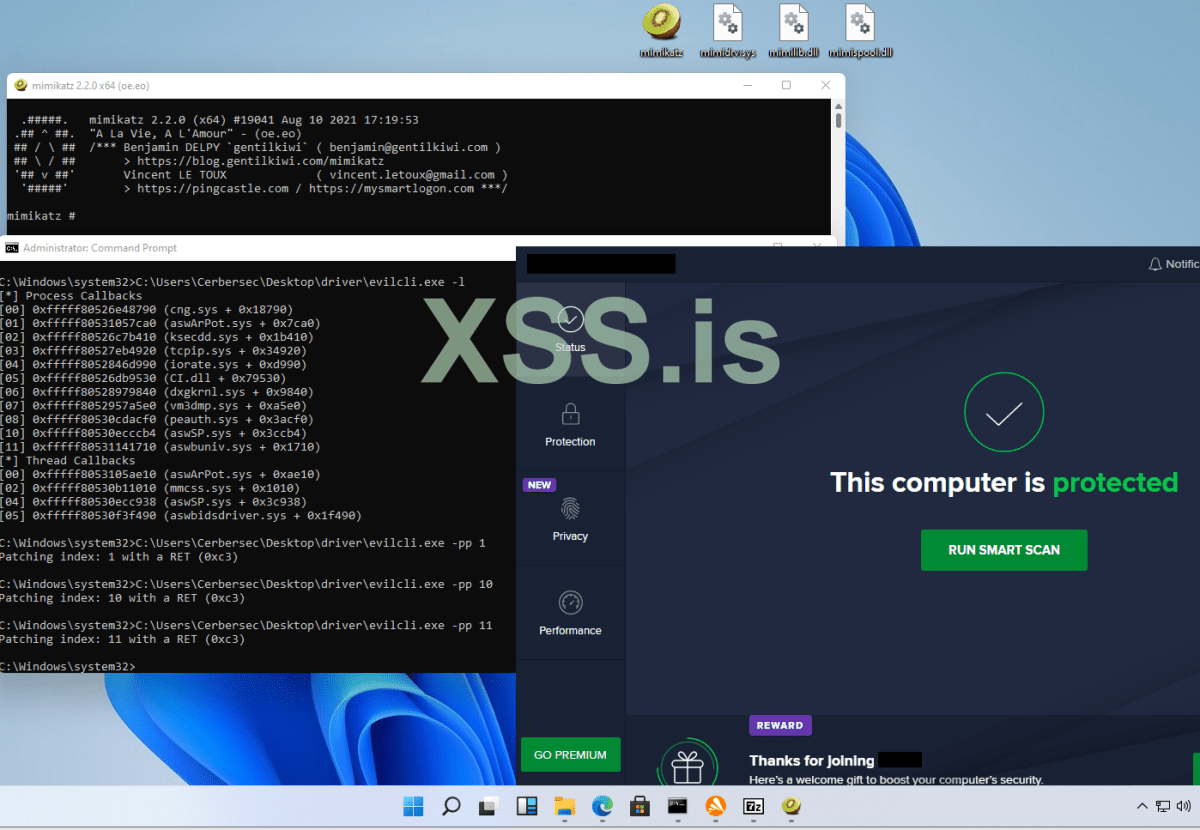Maximize the mimikatz console window
This screenshot has width=1200, height=830.
(x=786, y=85)
